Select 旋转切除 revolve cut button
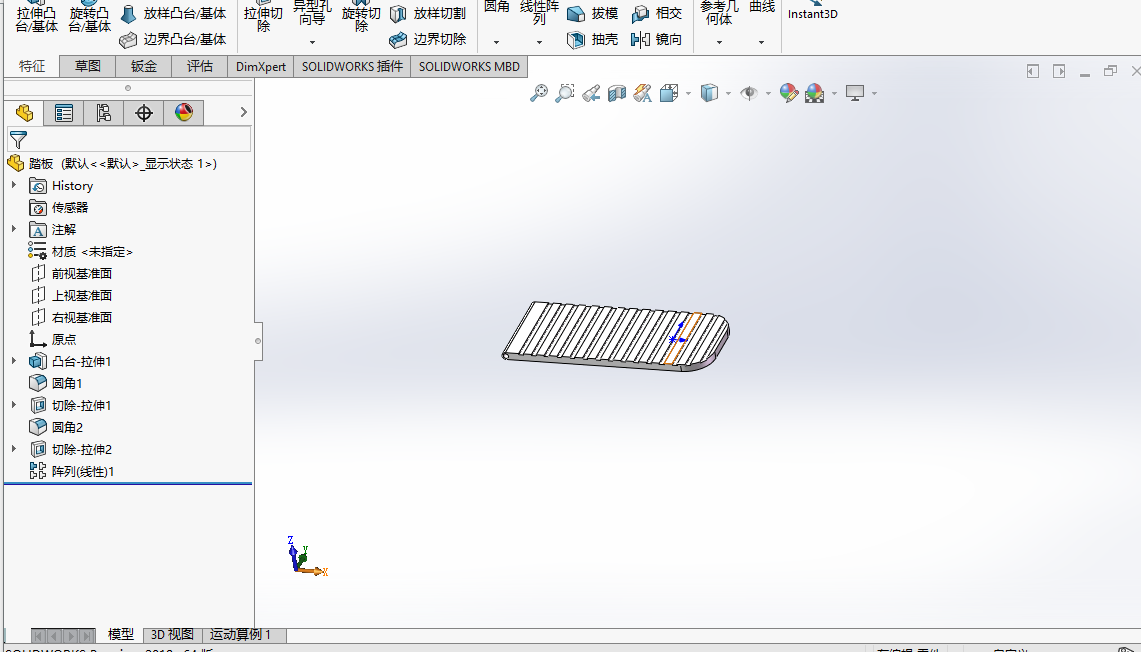Image resolution: width=1141 pixels, height=652 pixels. [x=361, y=16]
